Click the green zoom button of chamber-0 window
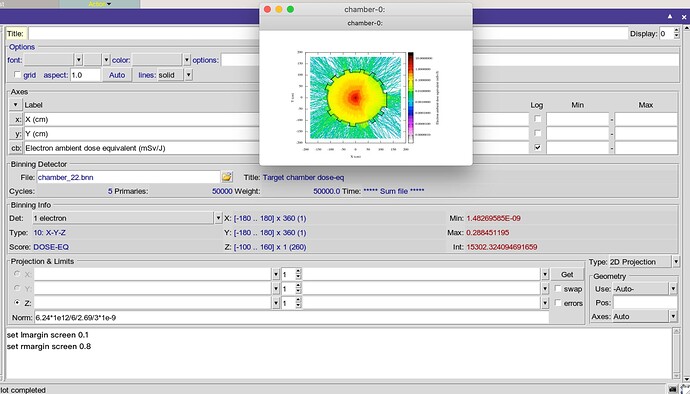This screenshot has width=690, height=394. pos(290,9)
